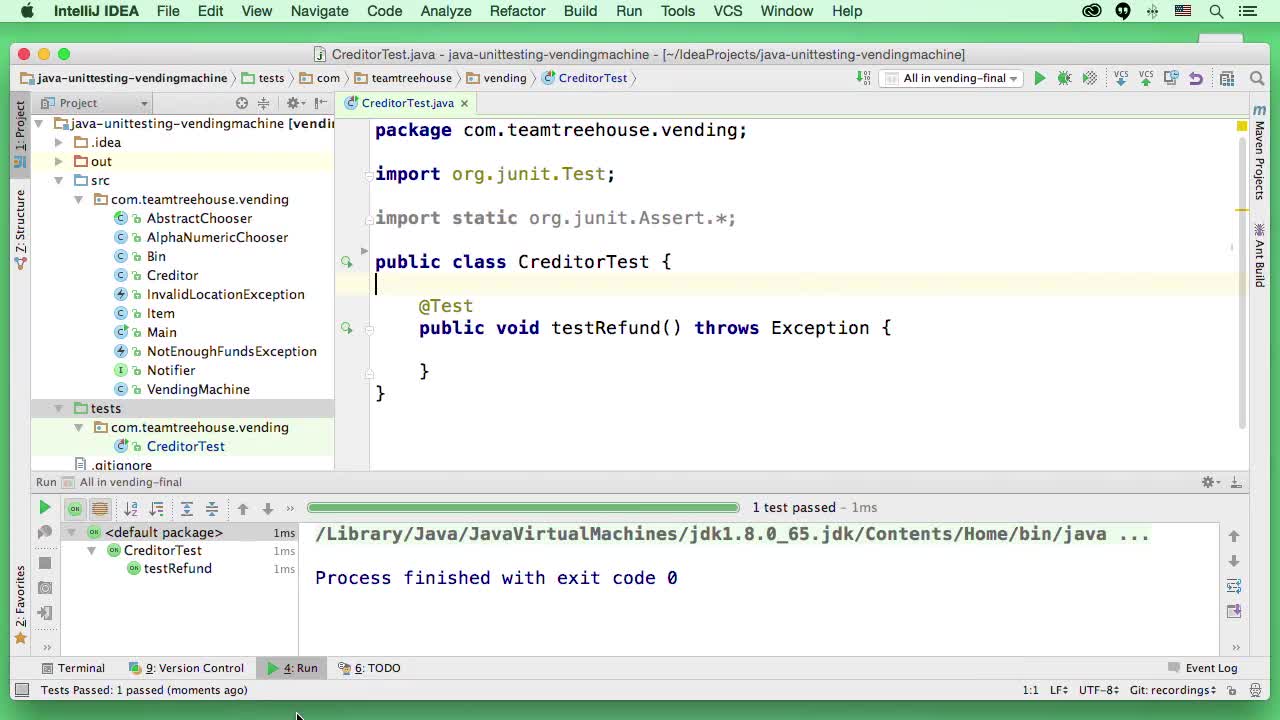Rerun the tests in the Run panel

(x=45, y=508)
